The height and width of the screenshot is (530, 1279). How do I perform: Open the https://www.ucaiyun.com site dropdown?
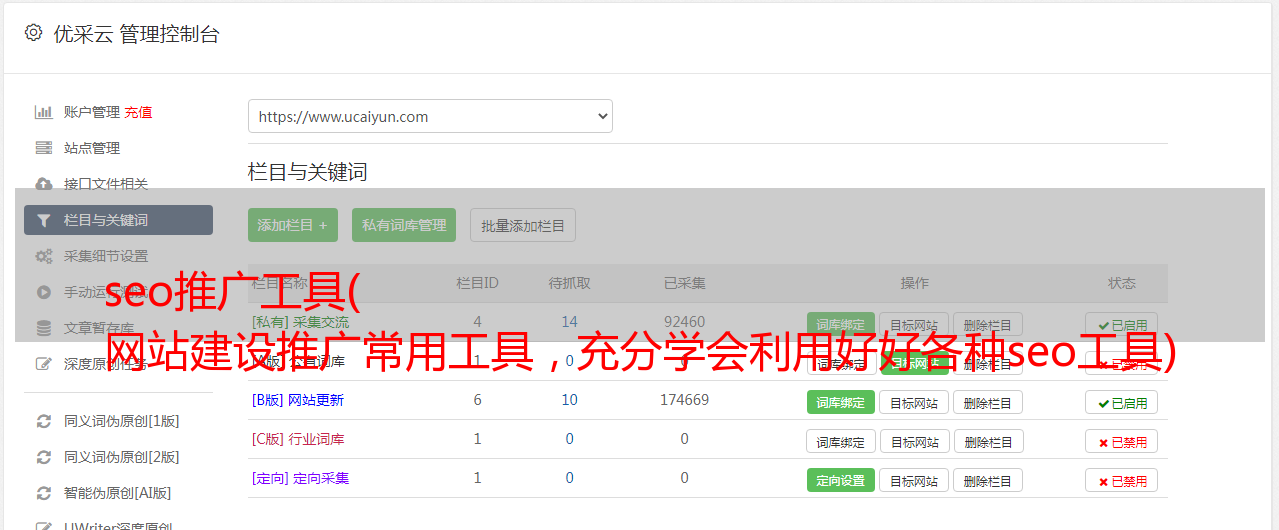430,116
